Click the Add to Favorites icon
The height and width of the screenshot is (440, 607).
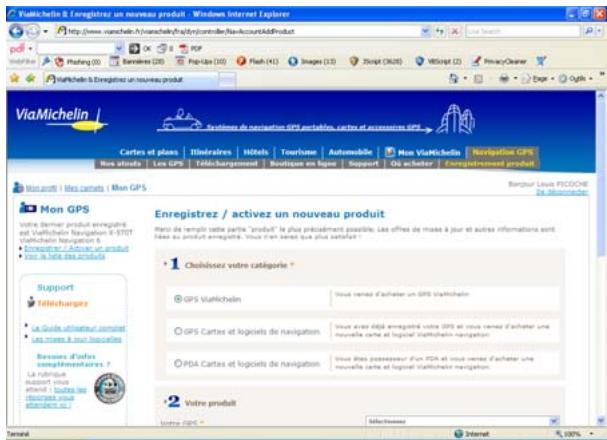pyautogui.click(x=30, y=79)
